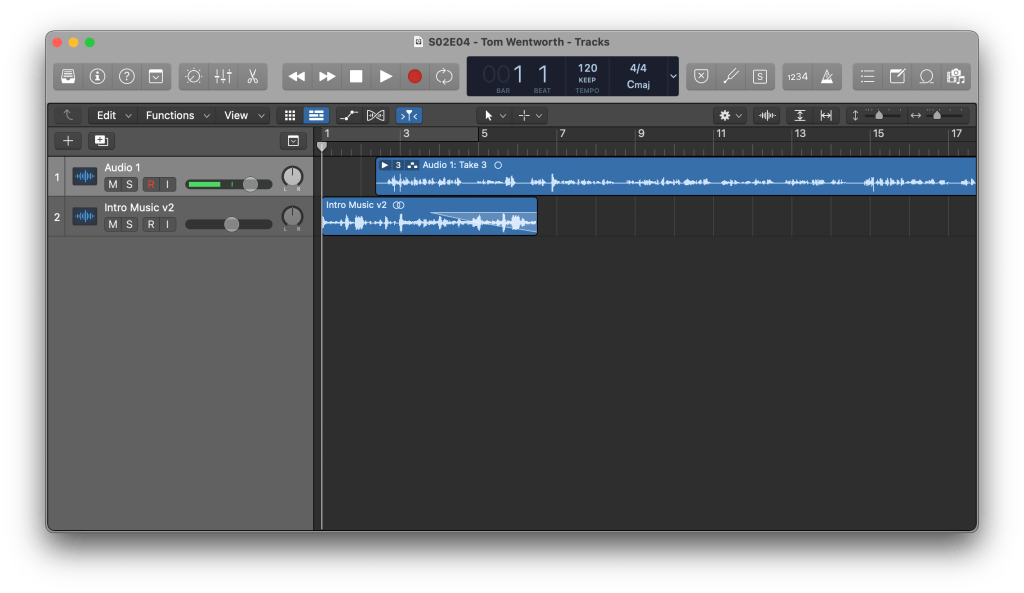Open the Functions menu
This screenshot has width=1024, height=593.
point(176,115)
